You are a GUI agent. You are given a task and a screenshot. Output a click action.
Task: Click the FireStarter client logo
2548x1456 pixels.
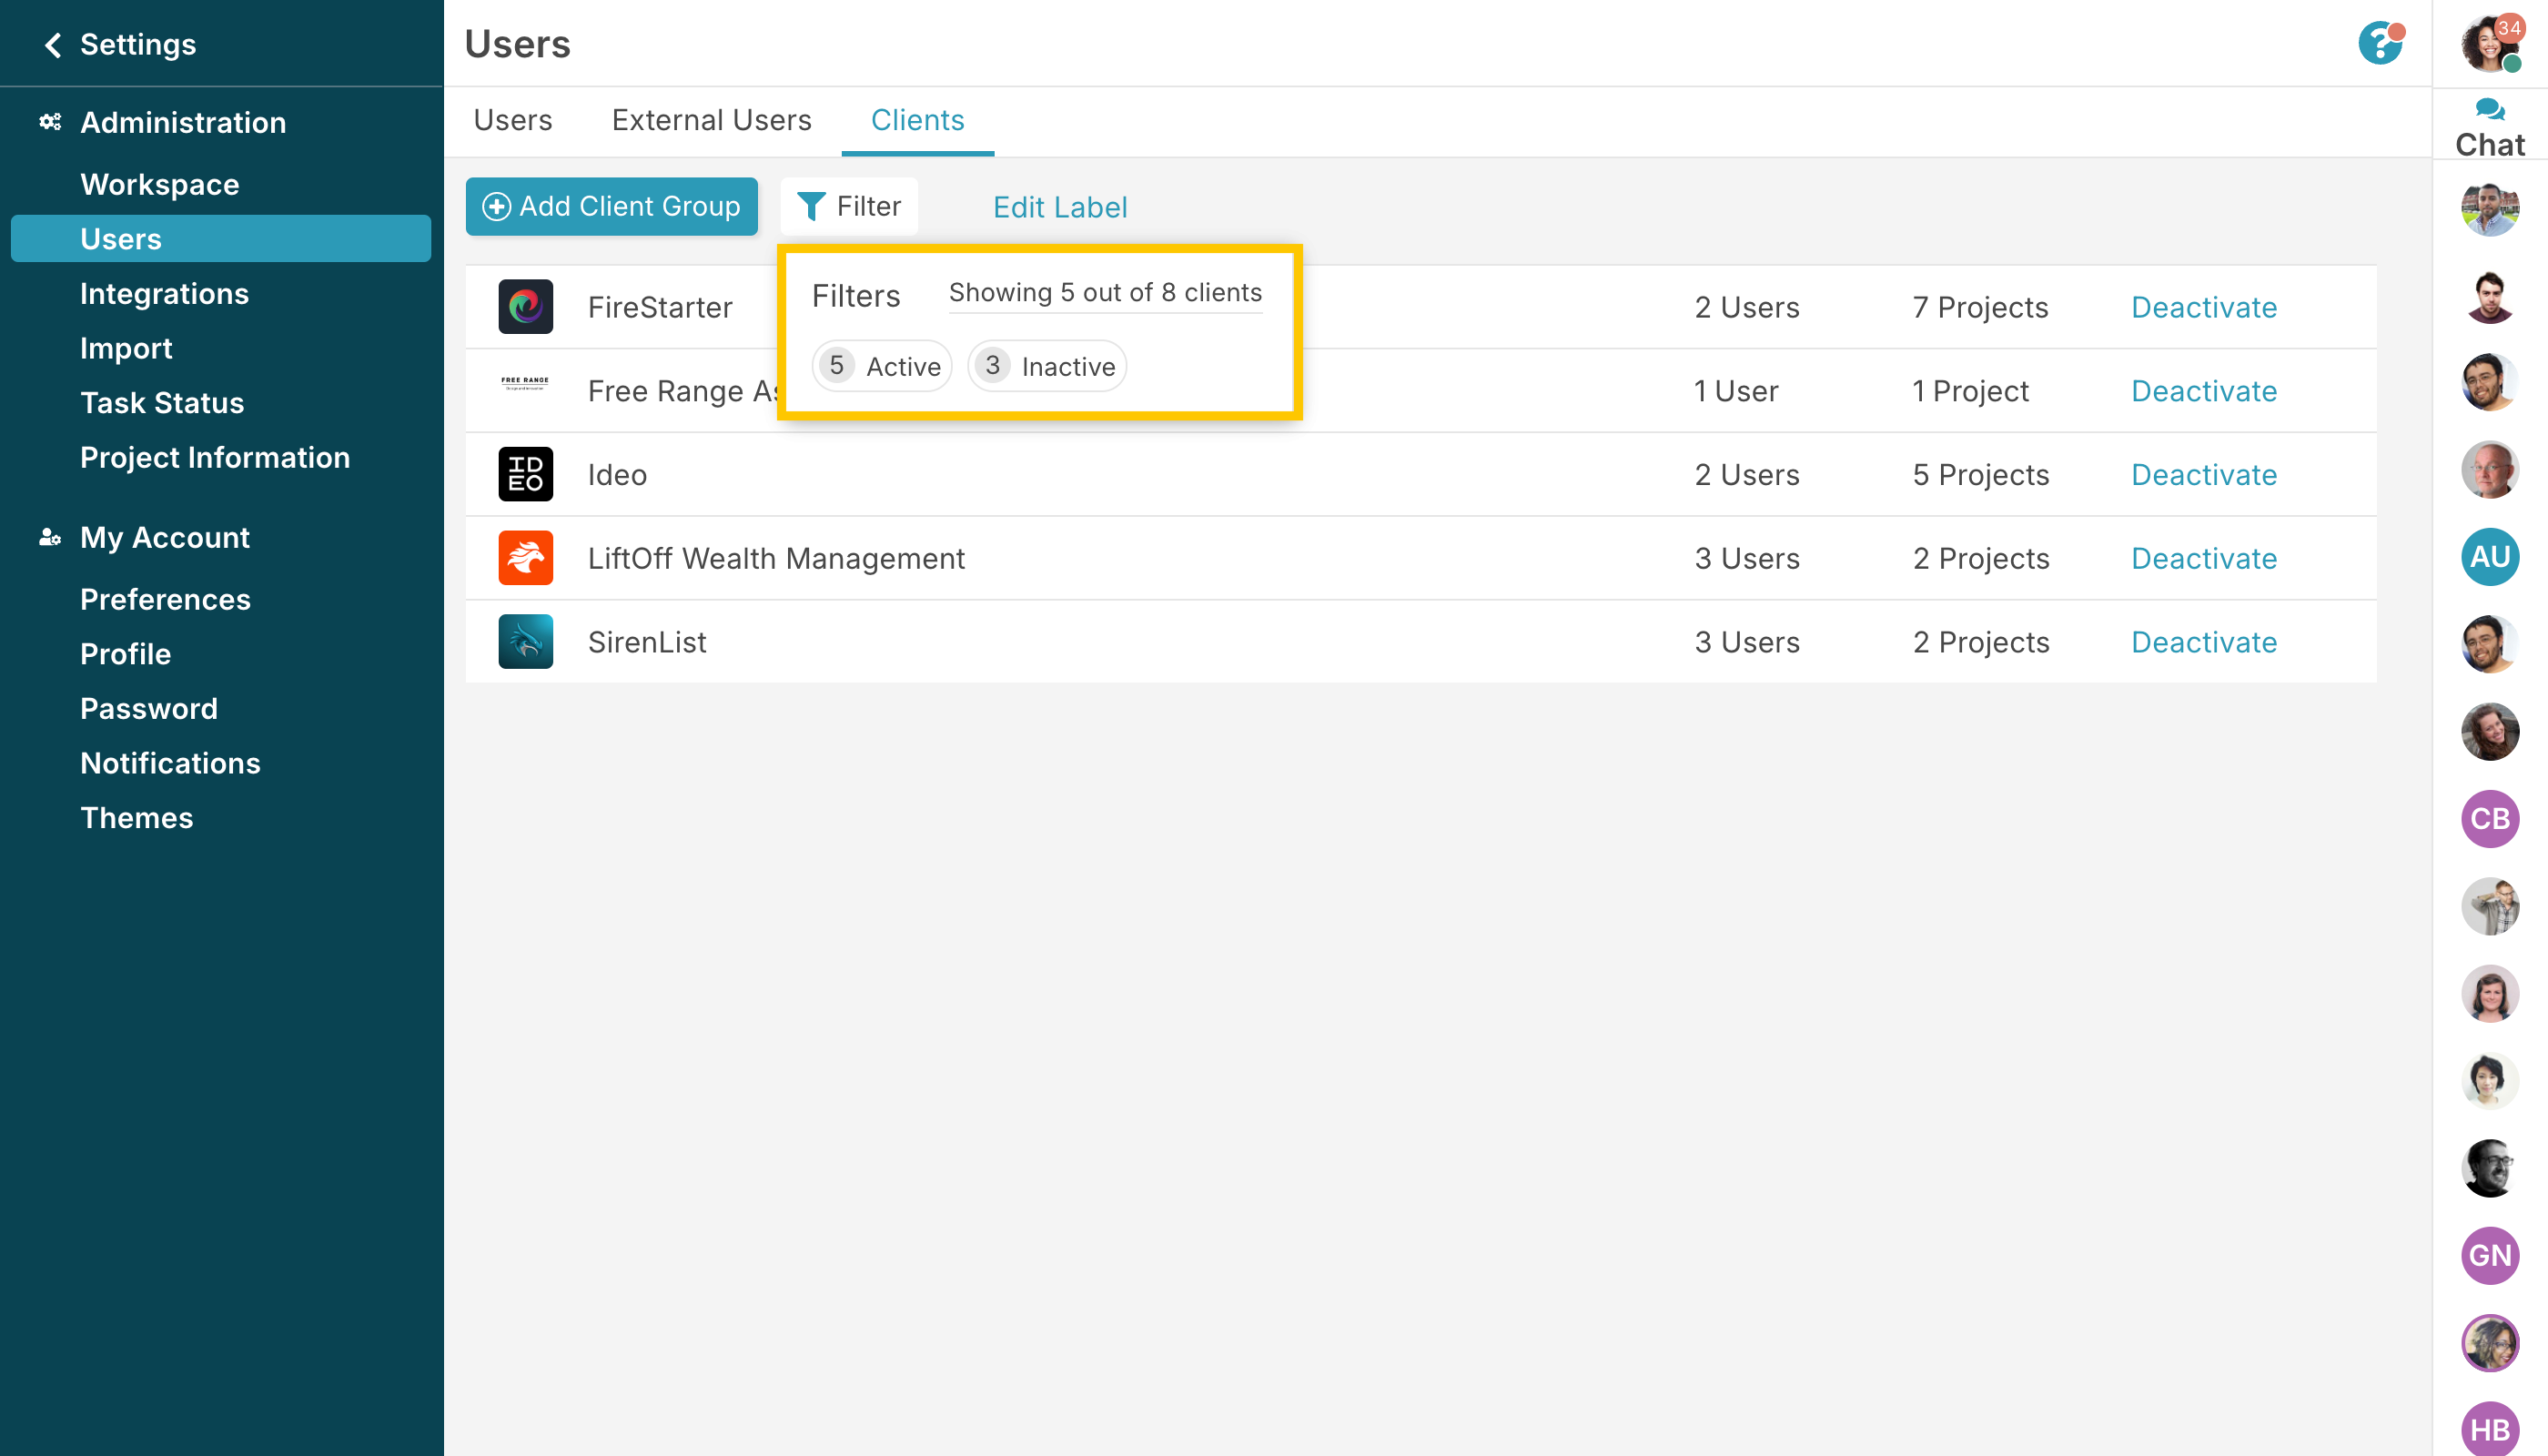point(526,307)
